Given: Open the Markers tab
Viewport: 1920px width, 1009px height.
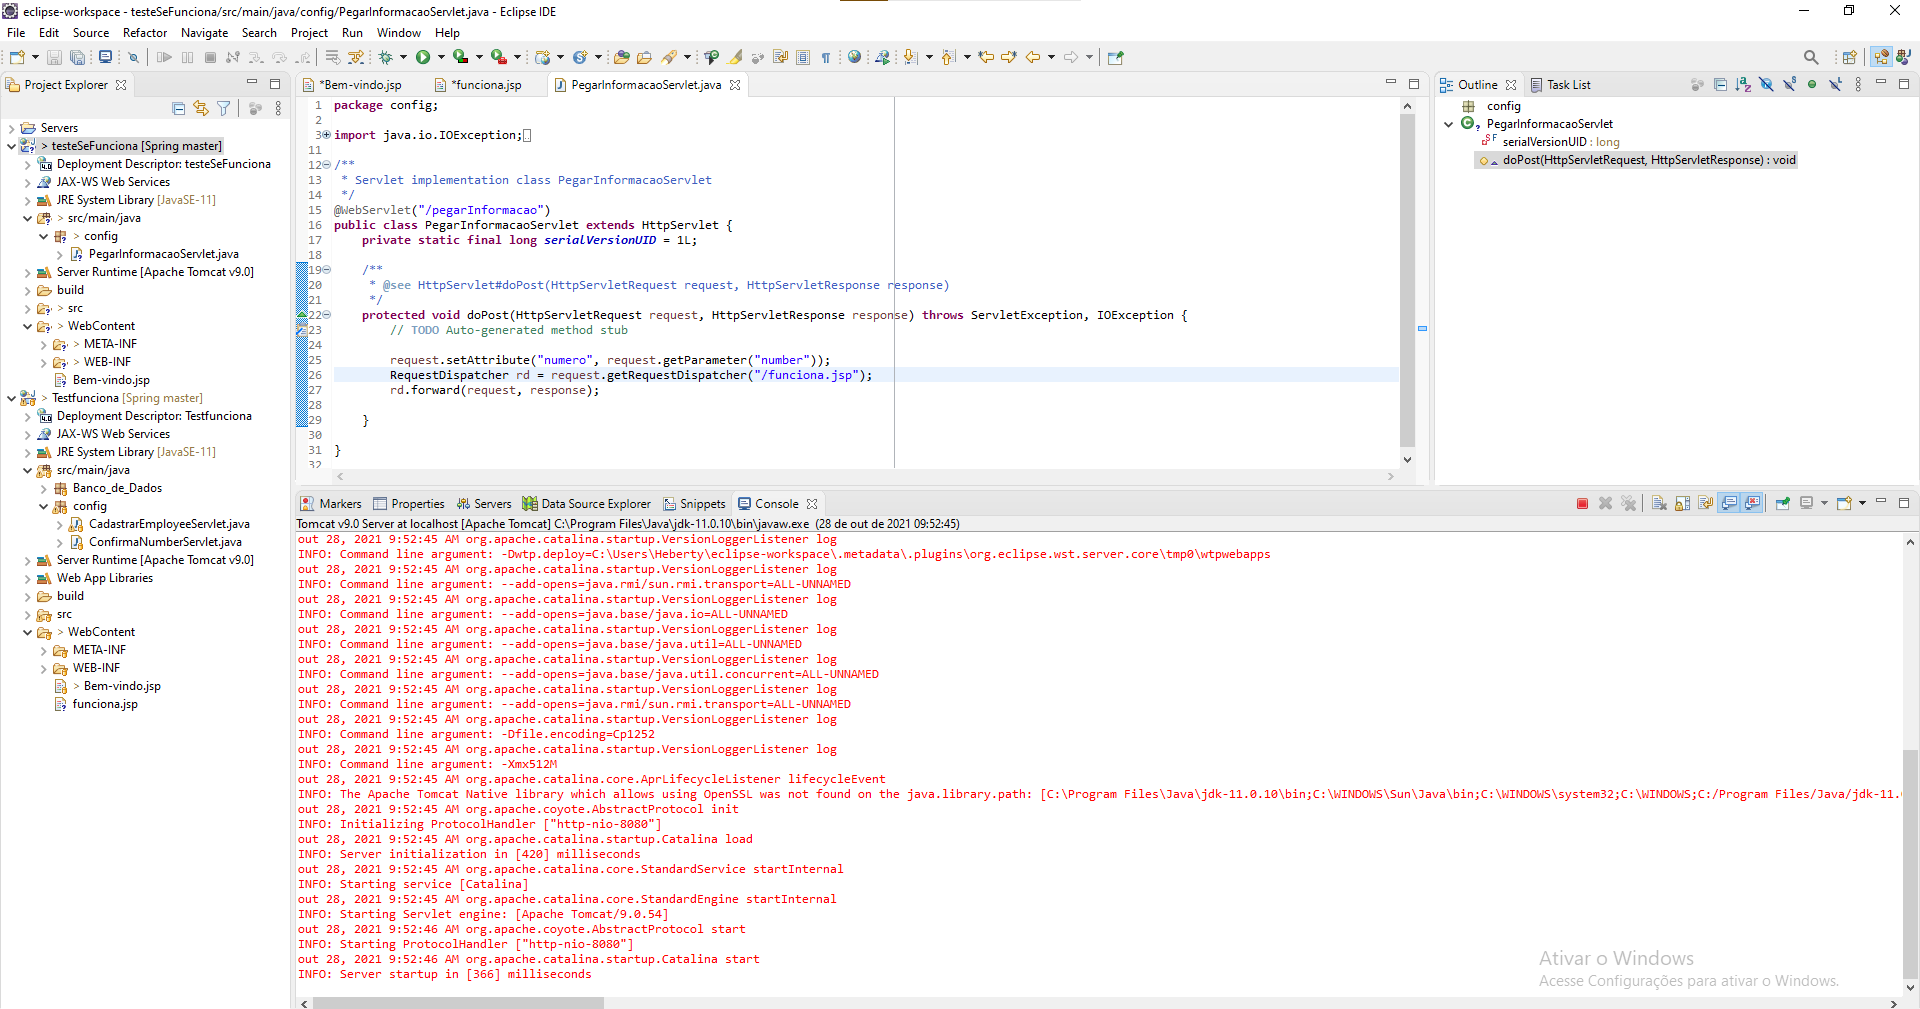Looking at the screenshot, I should coord(331,504).
